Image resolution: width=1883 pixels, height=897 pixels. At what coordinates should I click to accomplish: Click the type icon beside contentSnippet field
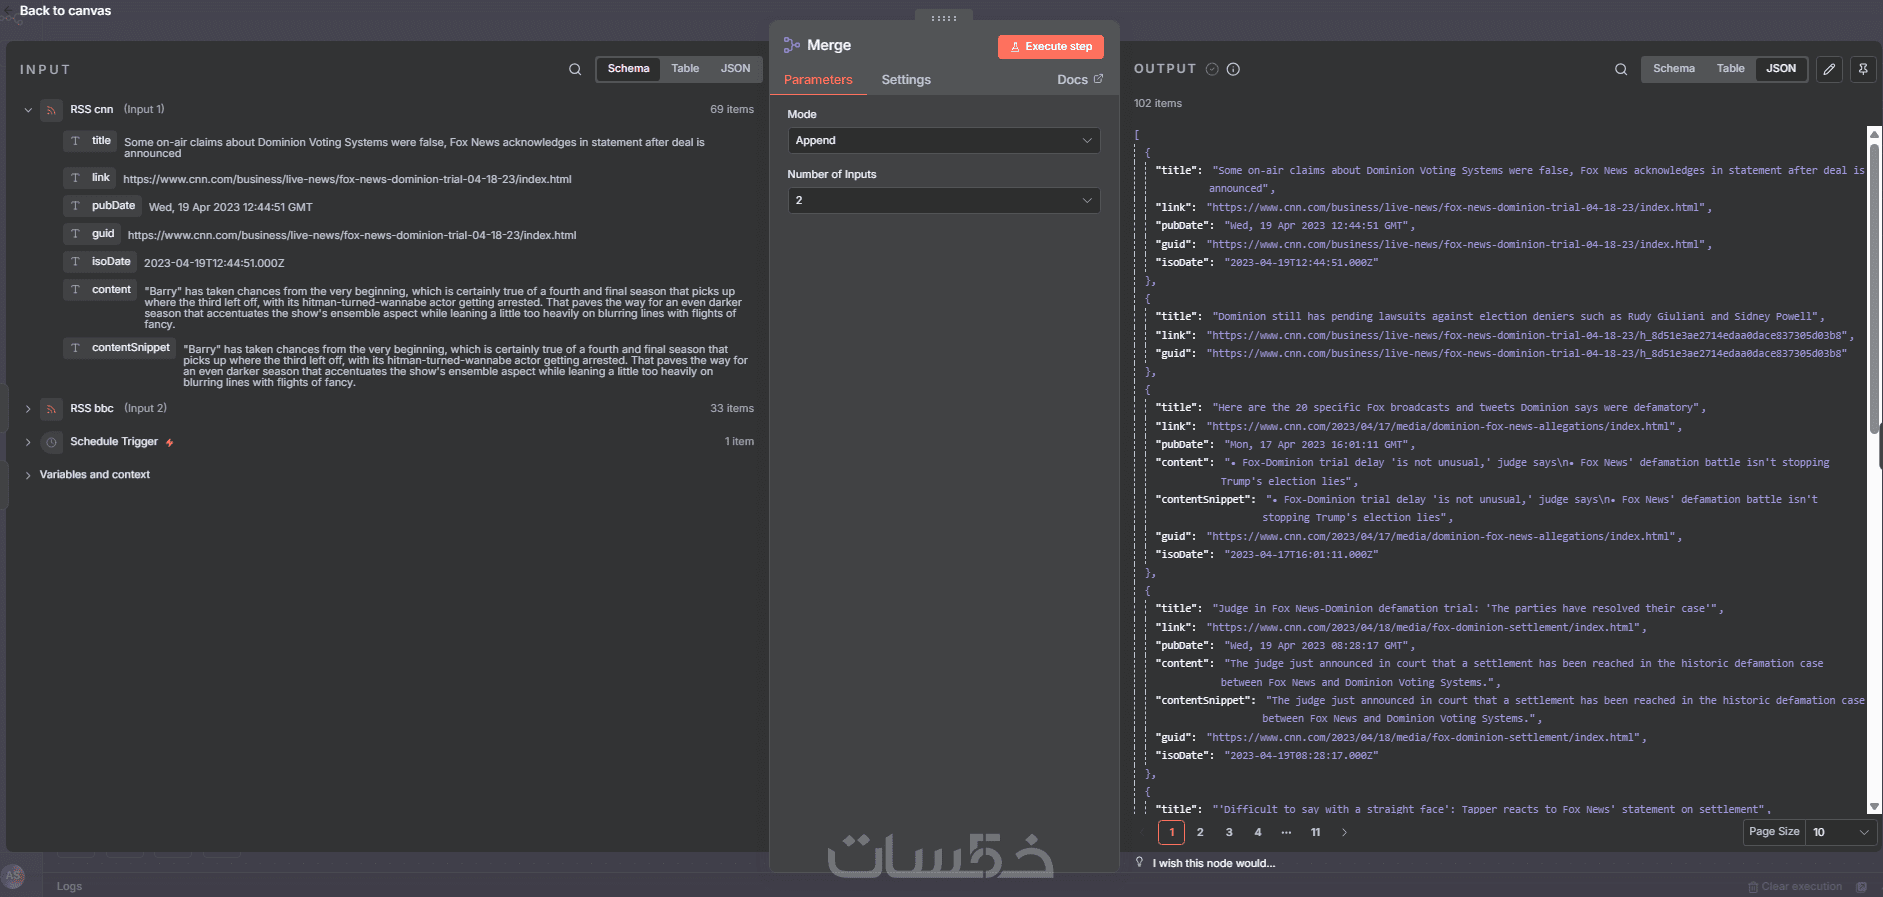[75, 348]
